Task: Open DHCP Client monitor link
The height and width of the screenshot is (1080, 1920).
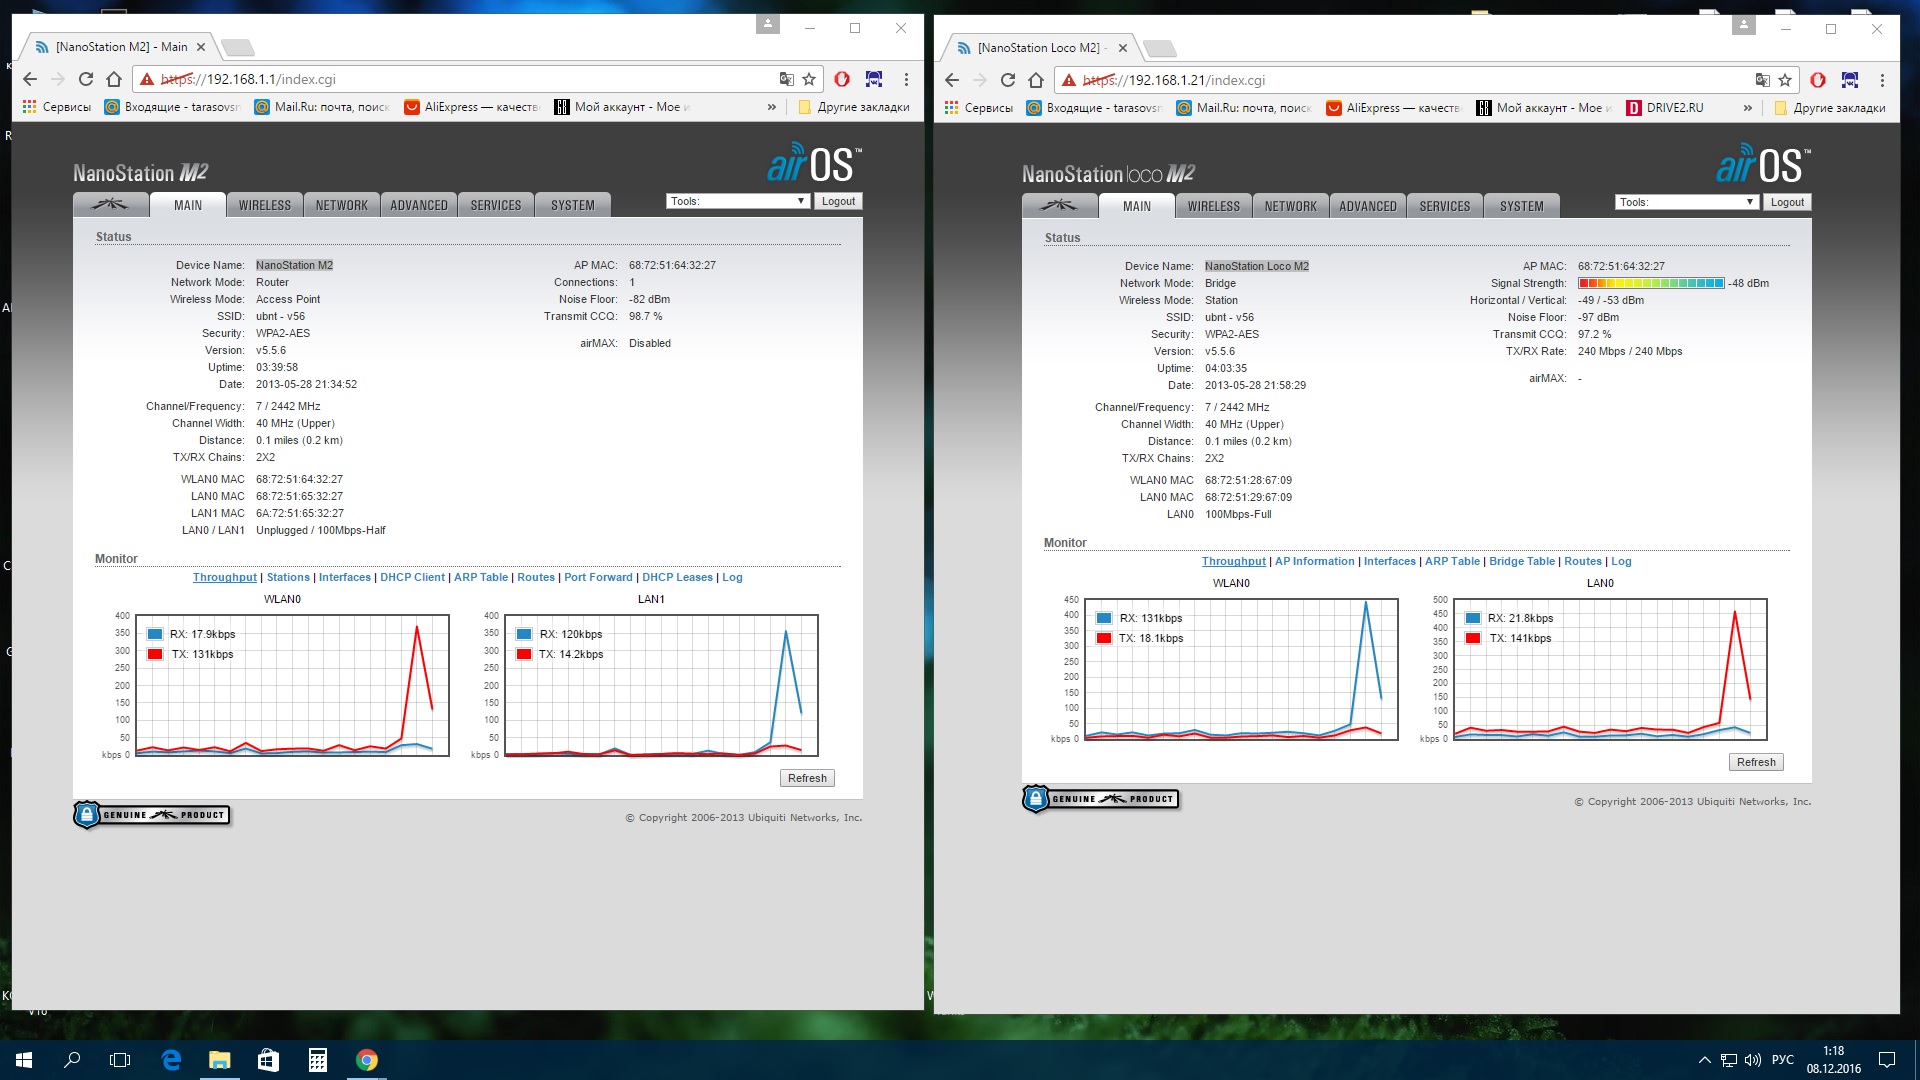Action: click(412, 577)
